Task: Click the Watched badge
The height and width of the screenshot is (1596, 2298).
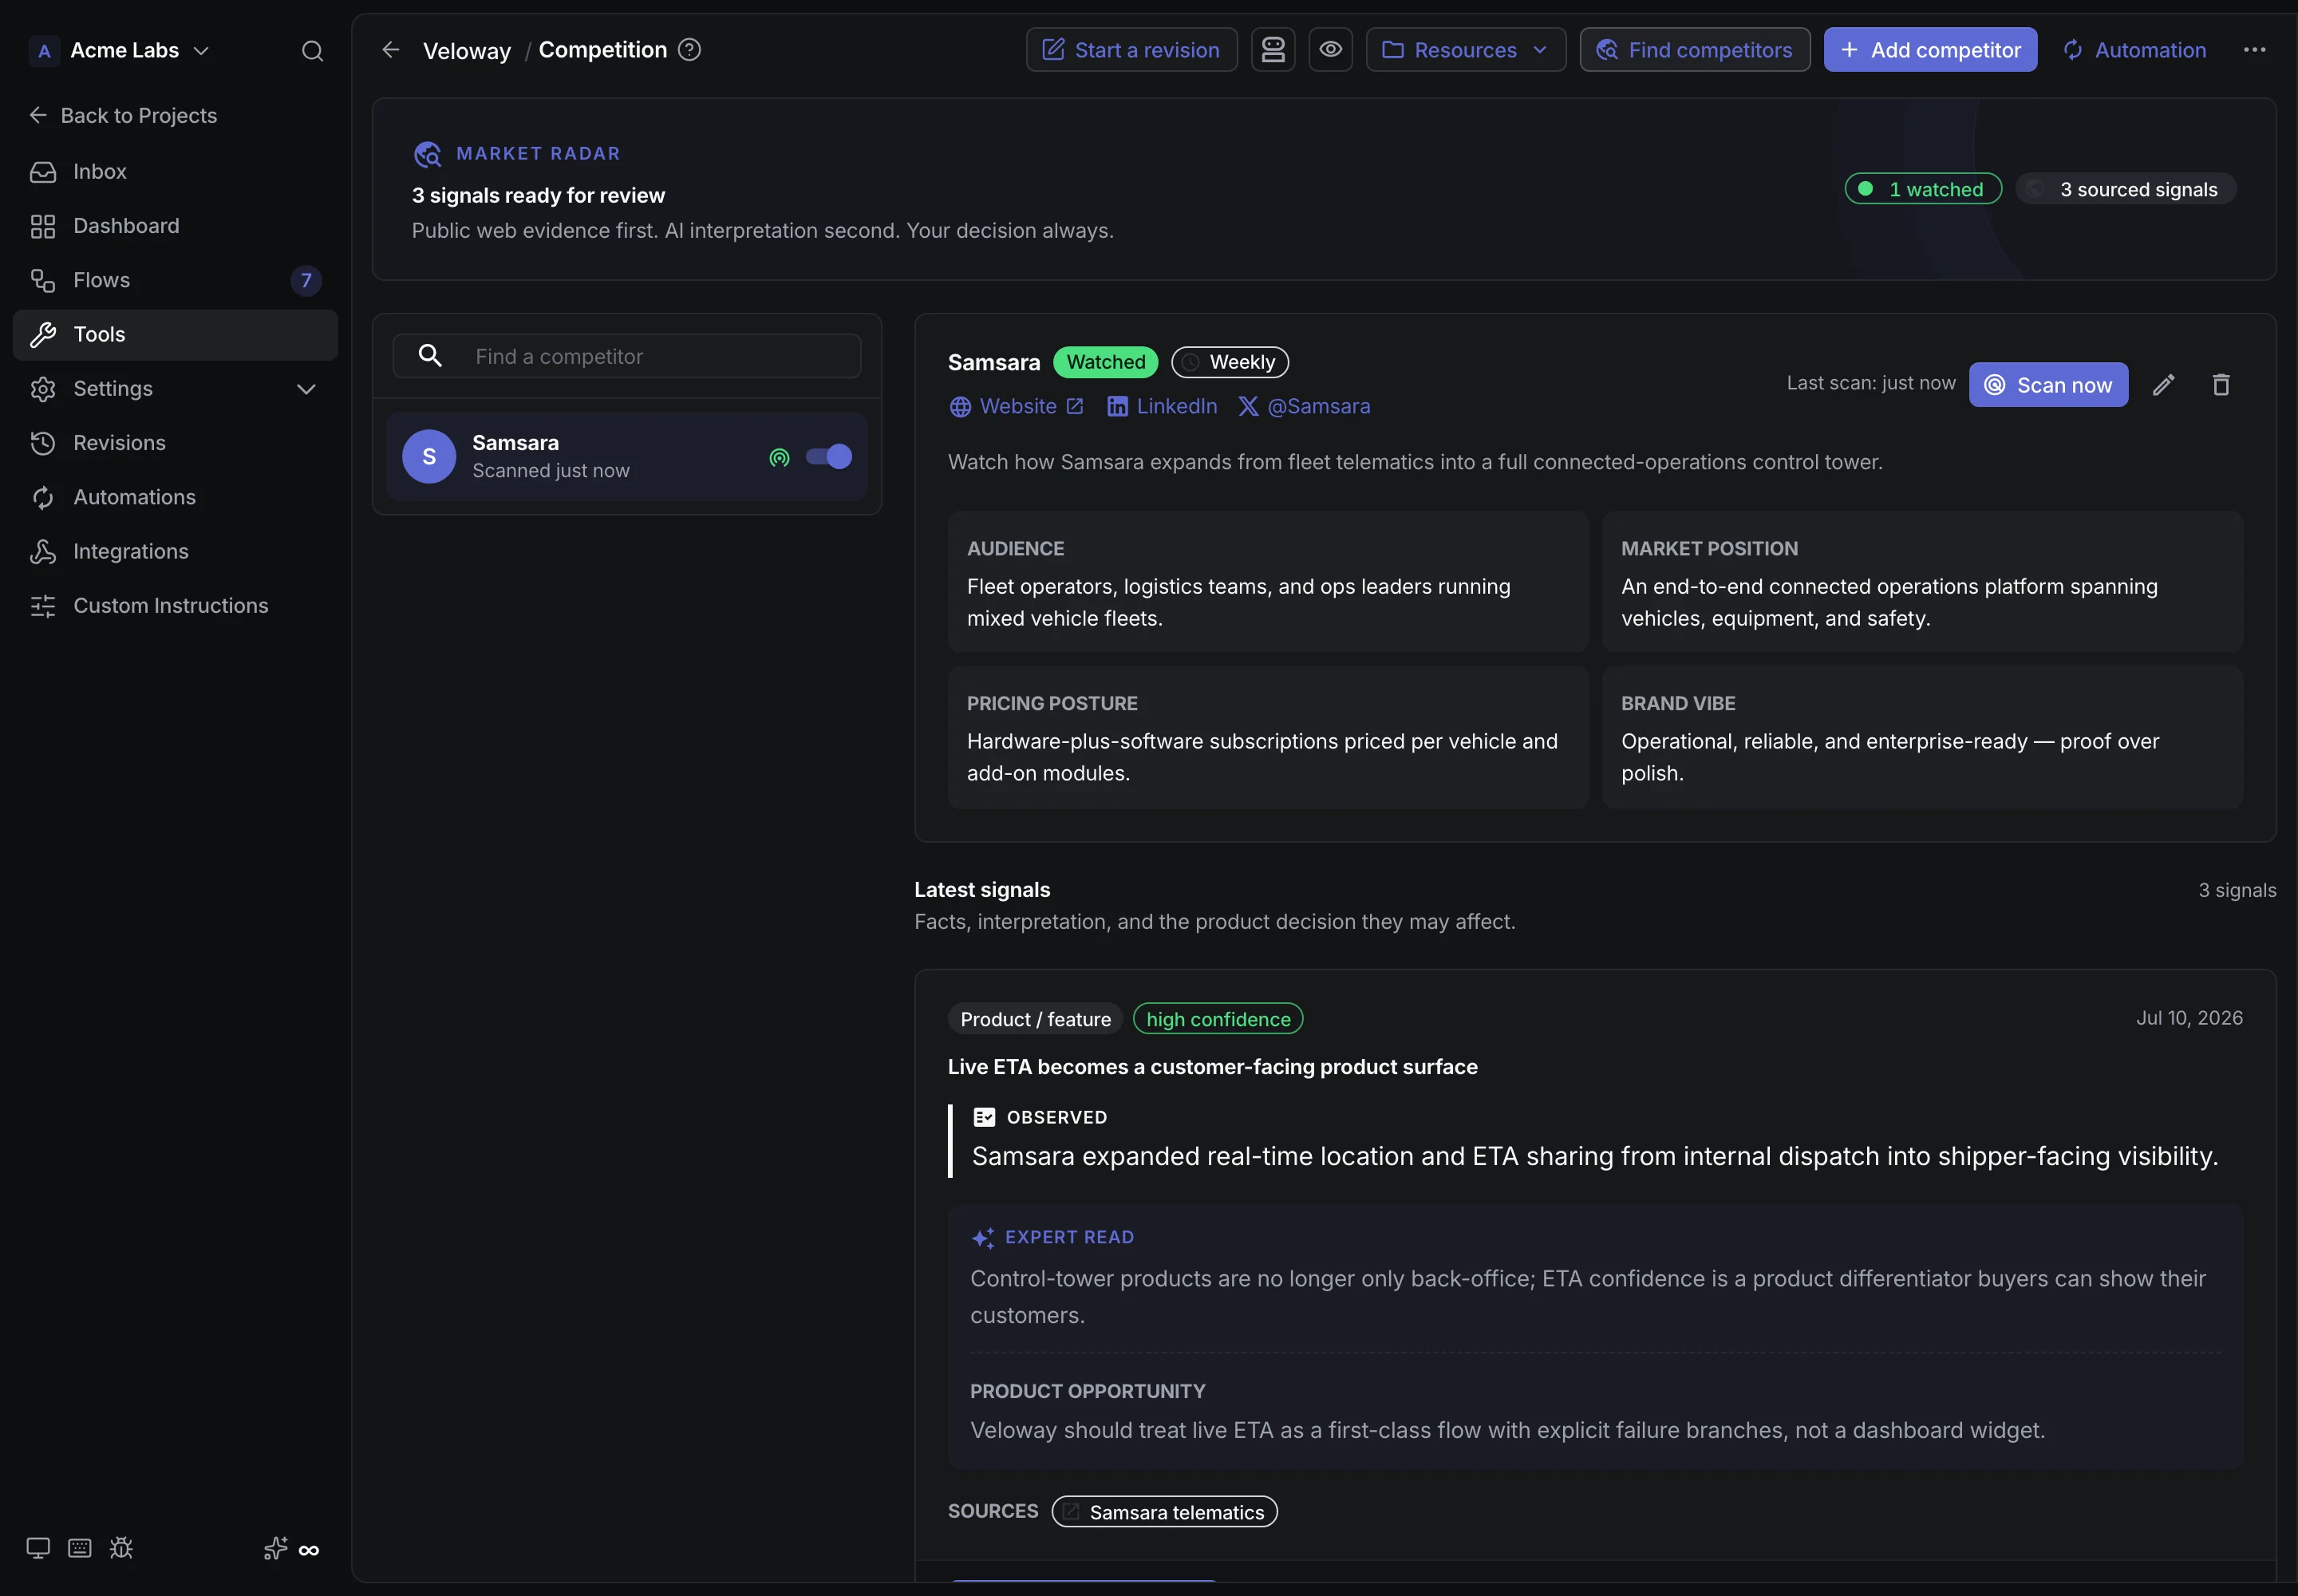Action: [x=1105, y=362]
